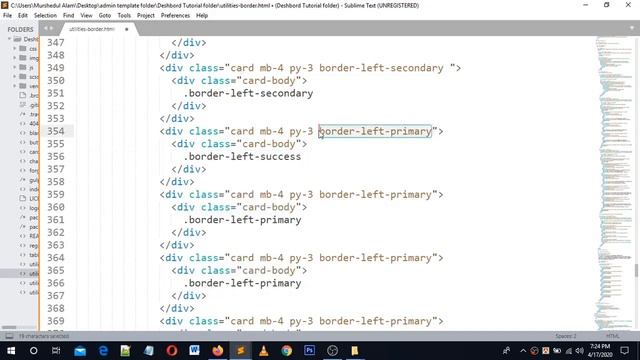Open Task View on the taskbar

[x=56, y=351]
